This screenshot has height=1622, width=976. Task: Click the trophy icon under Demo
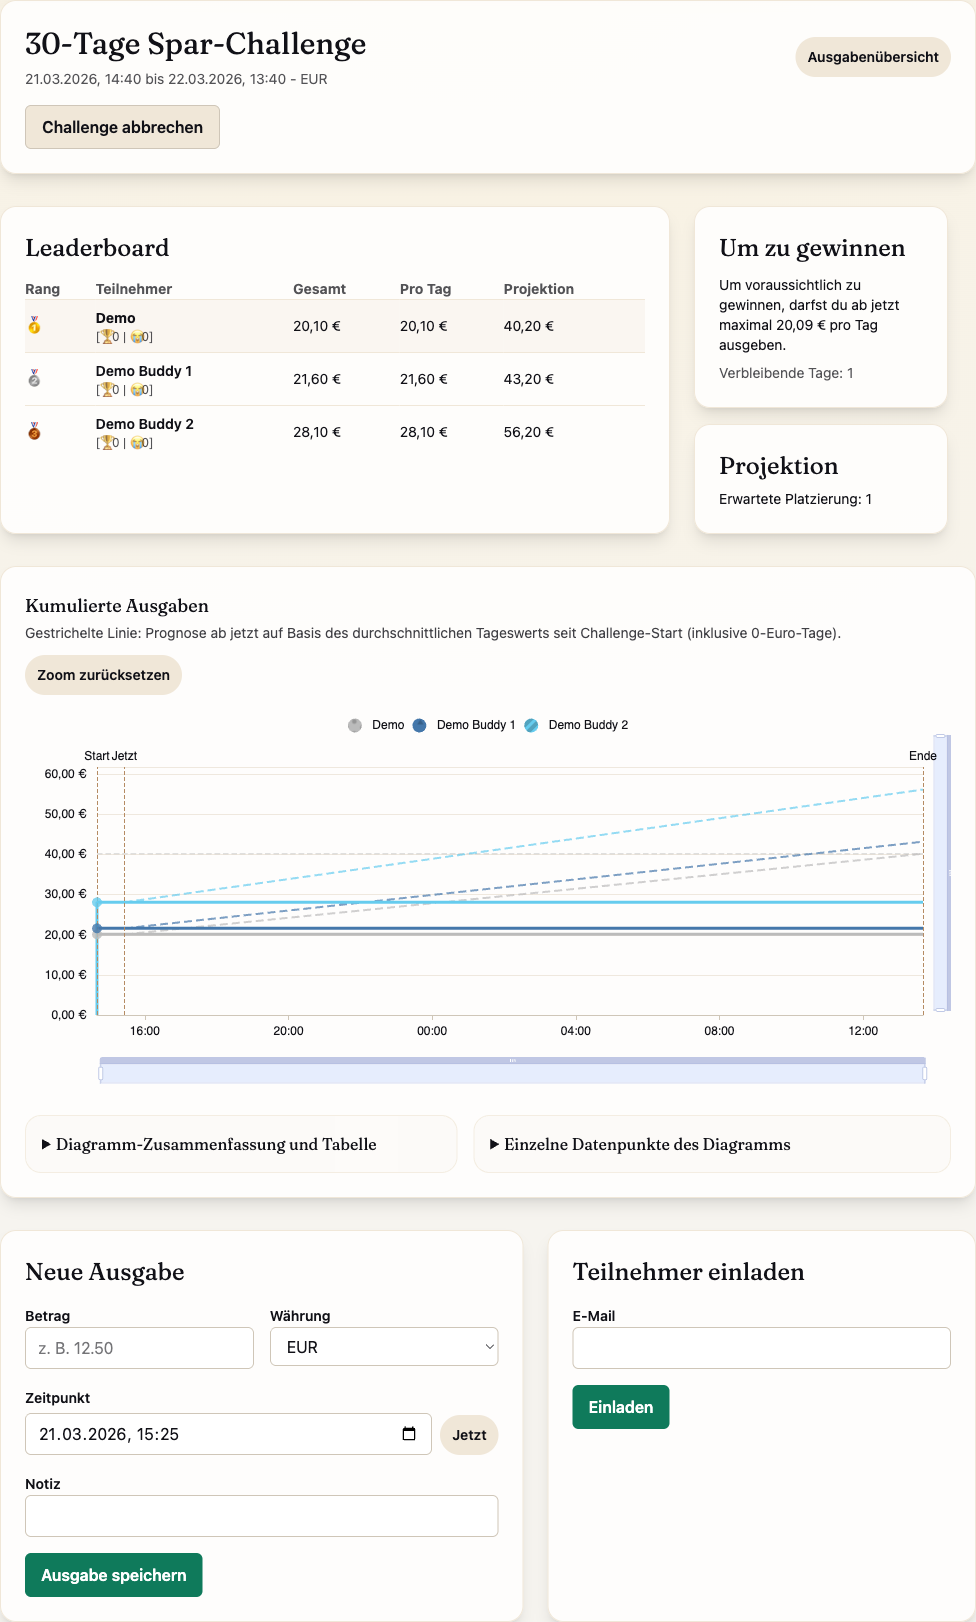[x=107, y=337]
